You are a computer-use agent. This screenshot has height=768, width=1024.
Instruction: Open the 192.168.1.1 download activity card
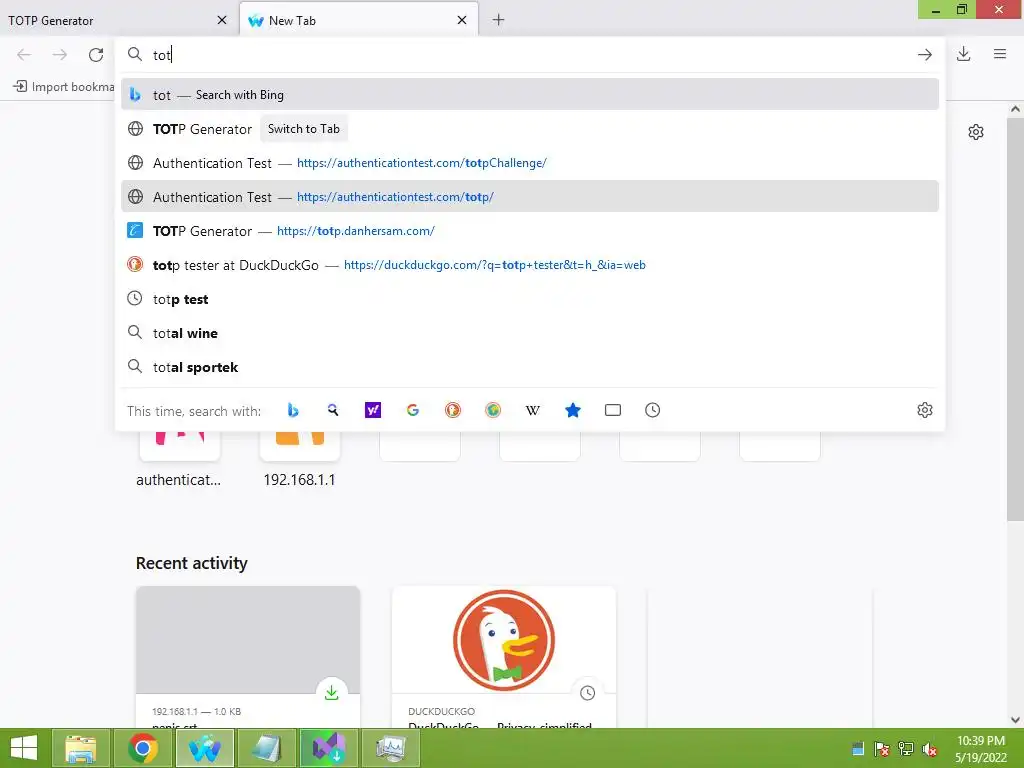coord(248,656)
